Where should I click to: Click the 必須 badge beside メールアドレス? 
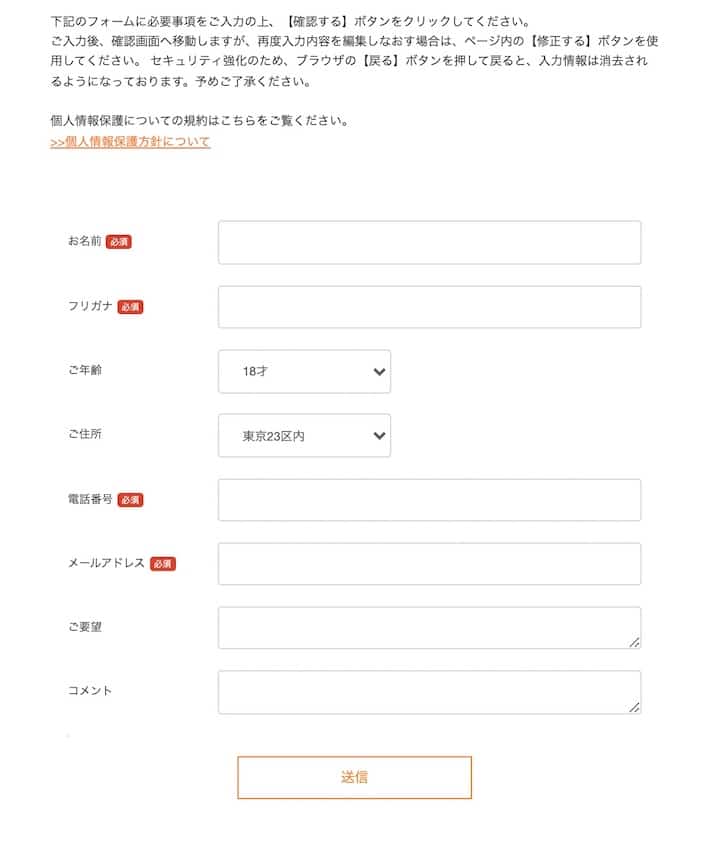pos(163,564)
